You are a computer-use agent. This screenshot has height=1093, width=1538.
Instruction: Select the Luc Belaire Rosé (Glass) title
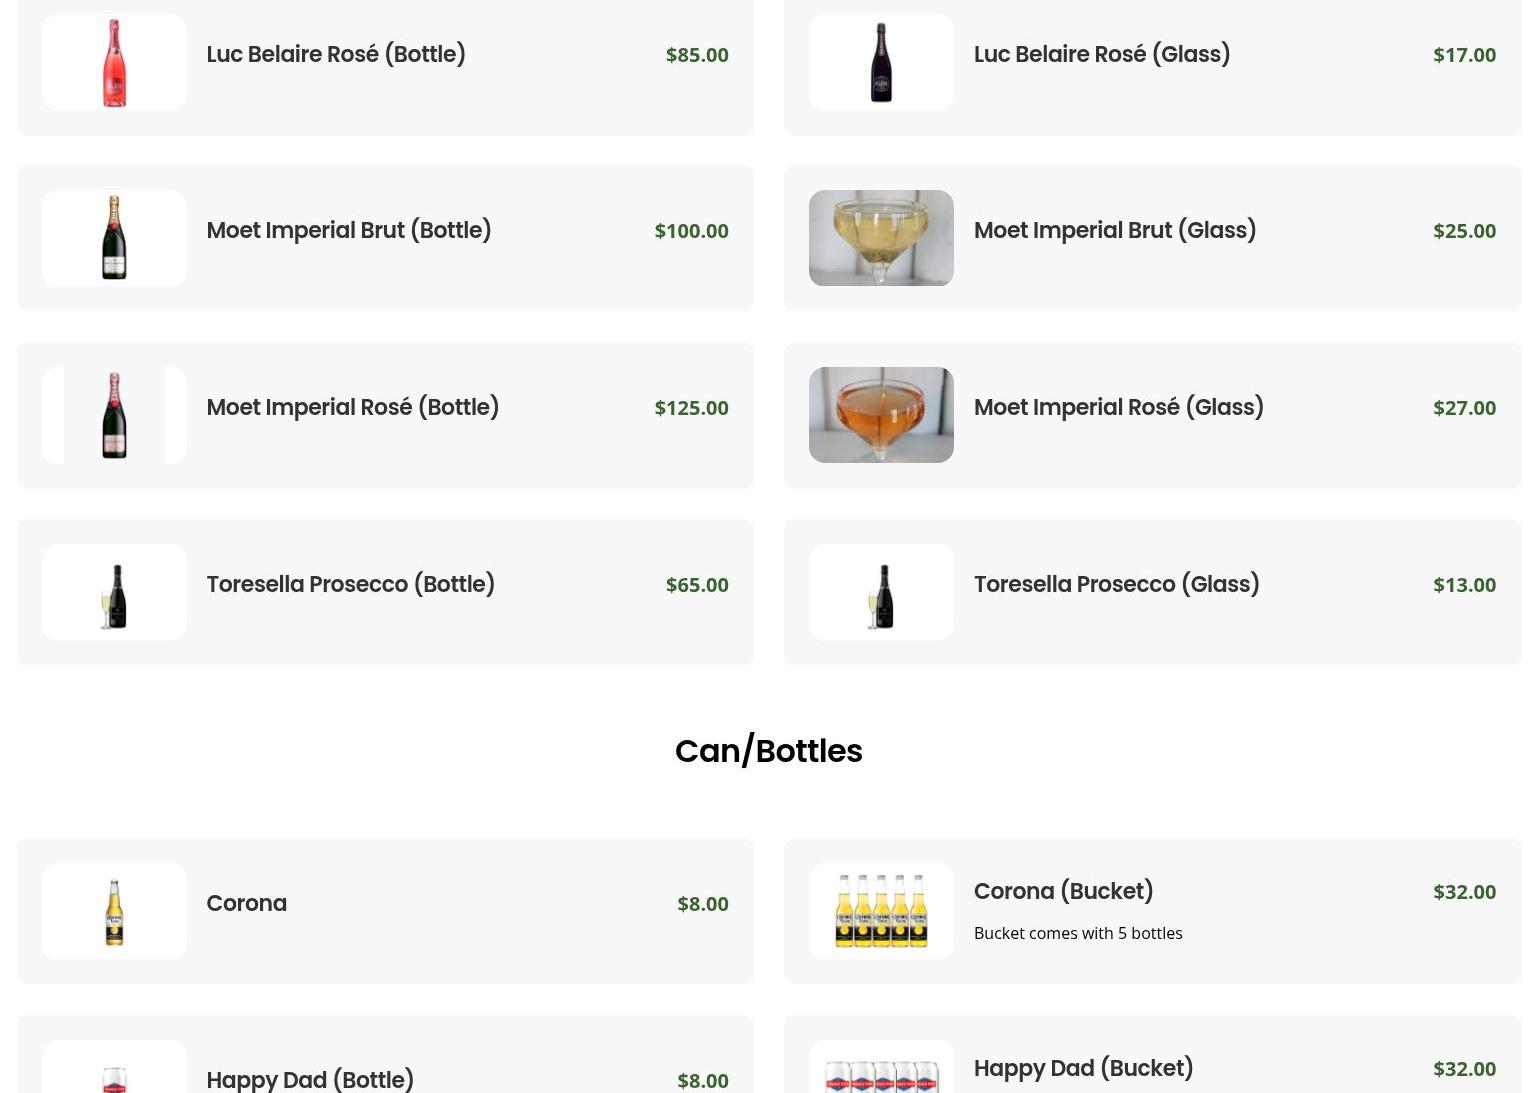coord(1101,54)
